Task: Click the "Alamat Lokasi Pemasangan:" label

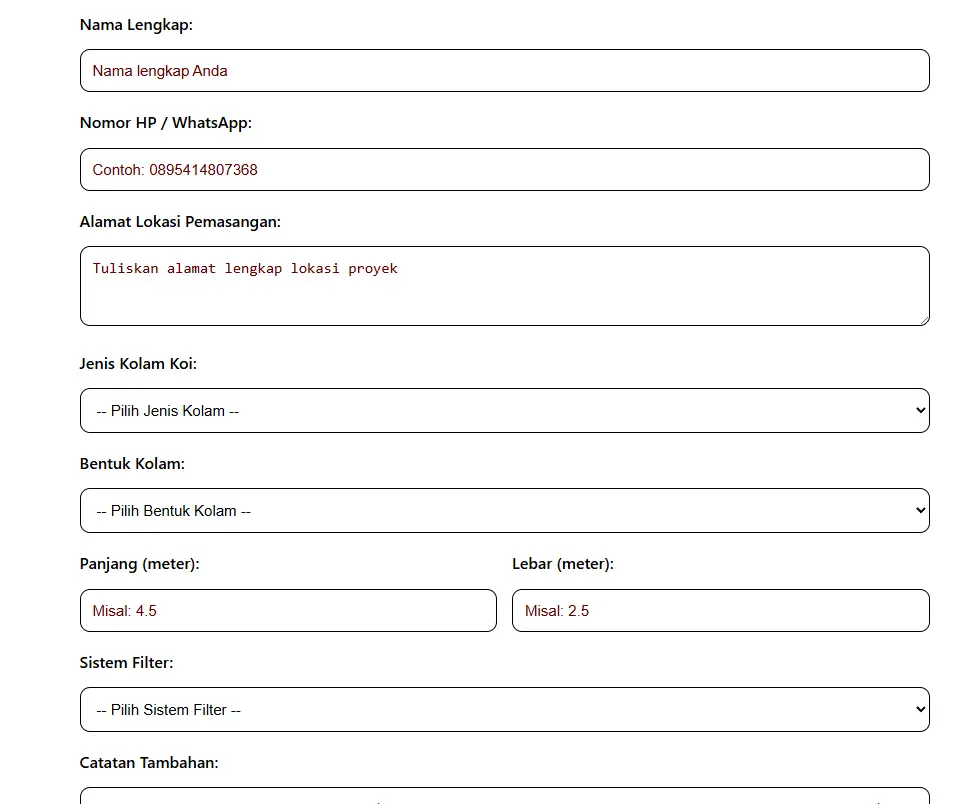Action: 180,222
